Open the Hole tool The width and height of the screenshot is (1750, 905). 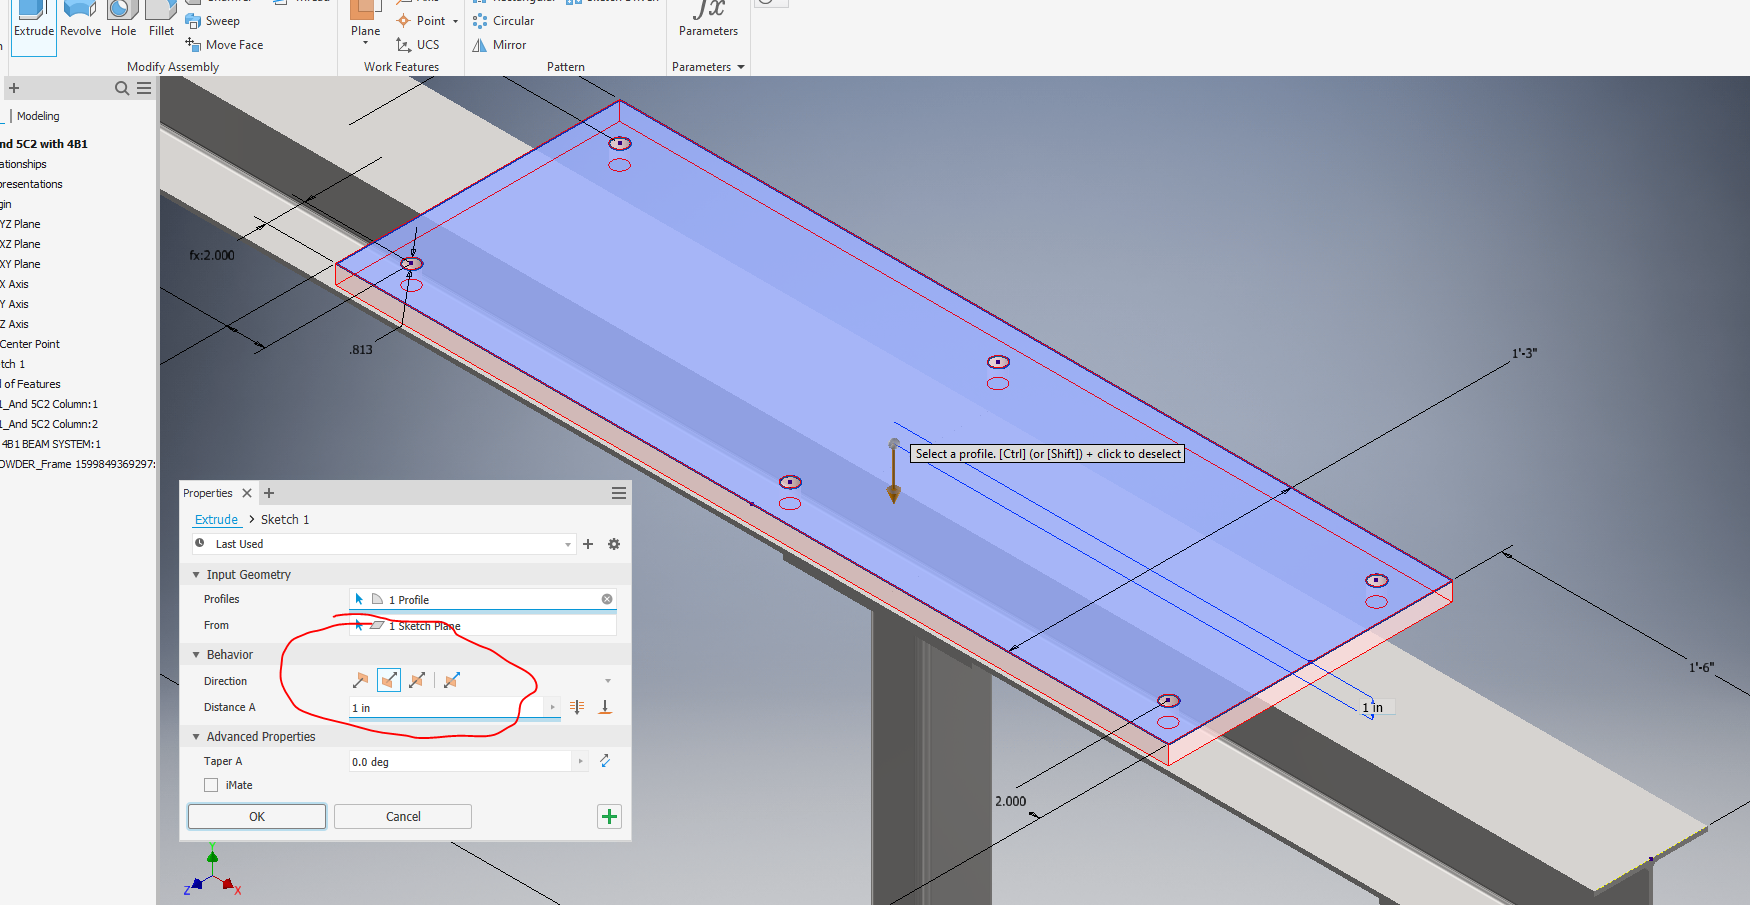(123, 20)
